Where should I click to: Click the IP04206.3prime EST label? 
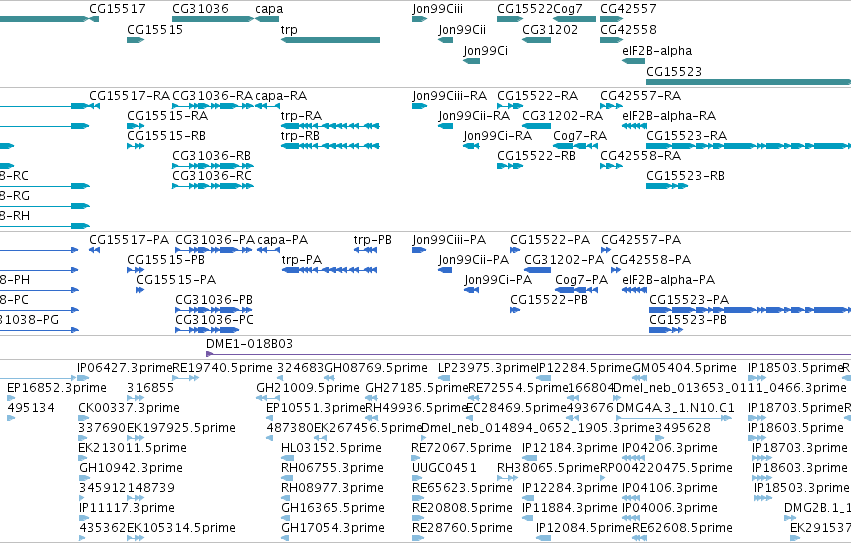point(670,447)
